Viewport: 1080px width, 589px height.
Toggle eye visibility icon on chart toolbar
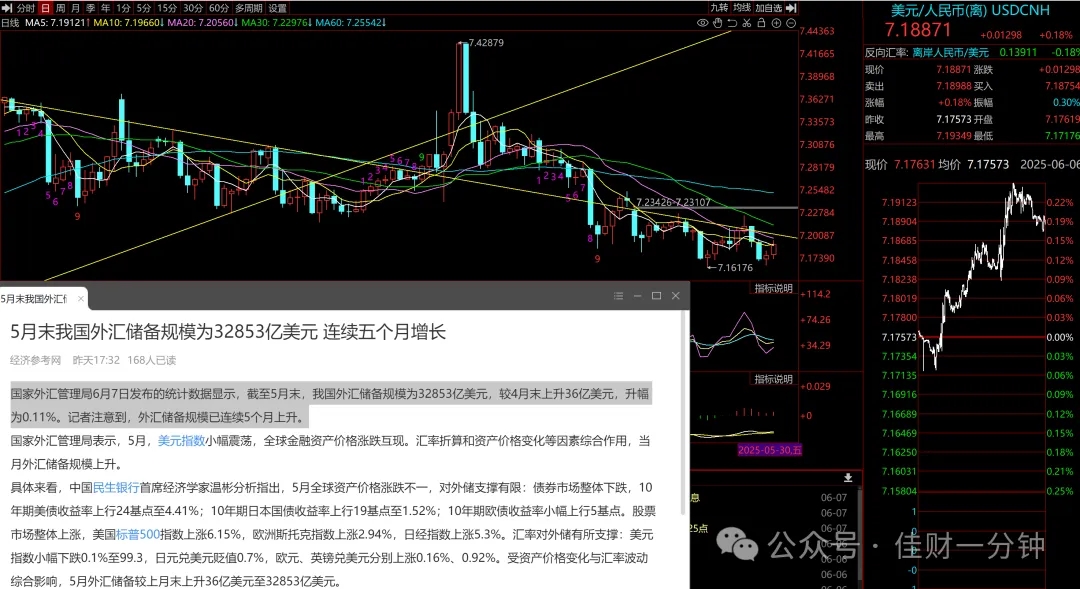[703, 23]
